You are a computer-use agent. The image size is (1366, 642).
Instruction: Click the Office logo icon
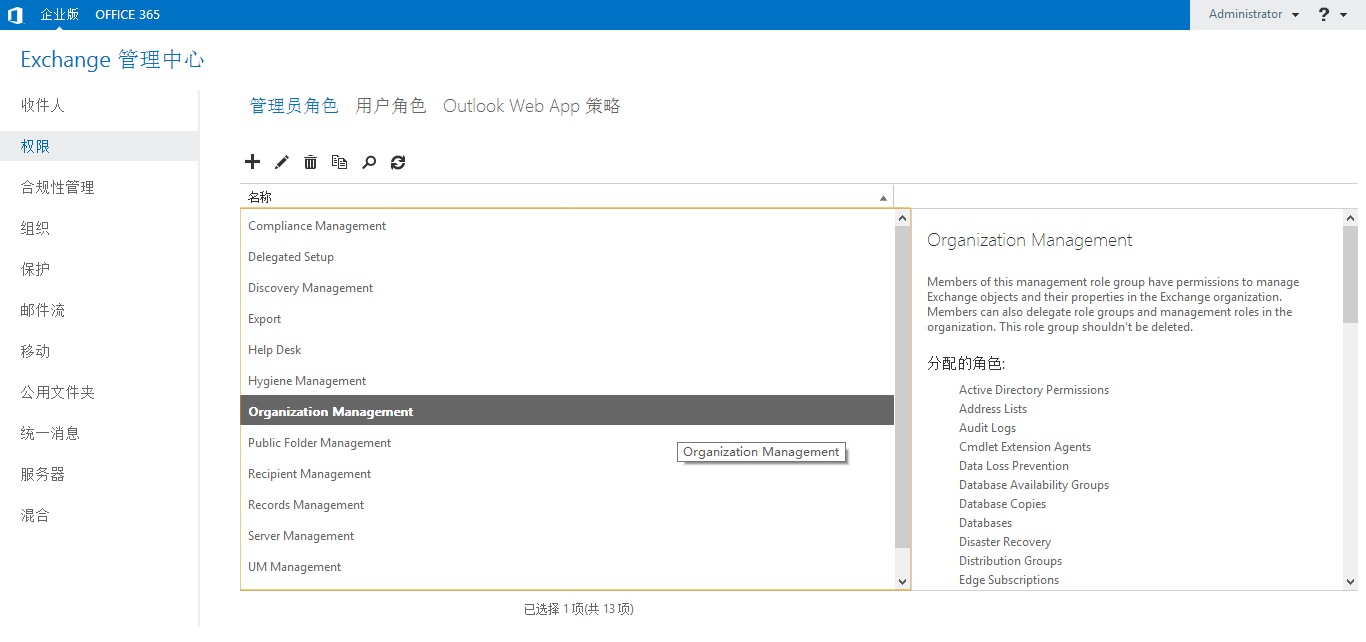tap(15, 15)
